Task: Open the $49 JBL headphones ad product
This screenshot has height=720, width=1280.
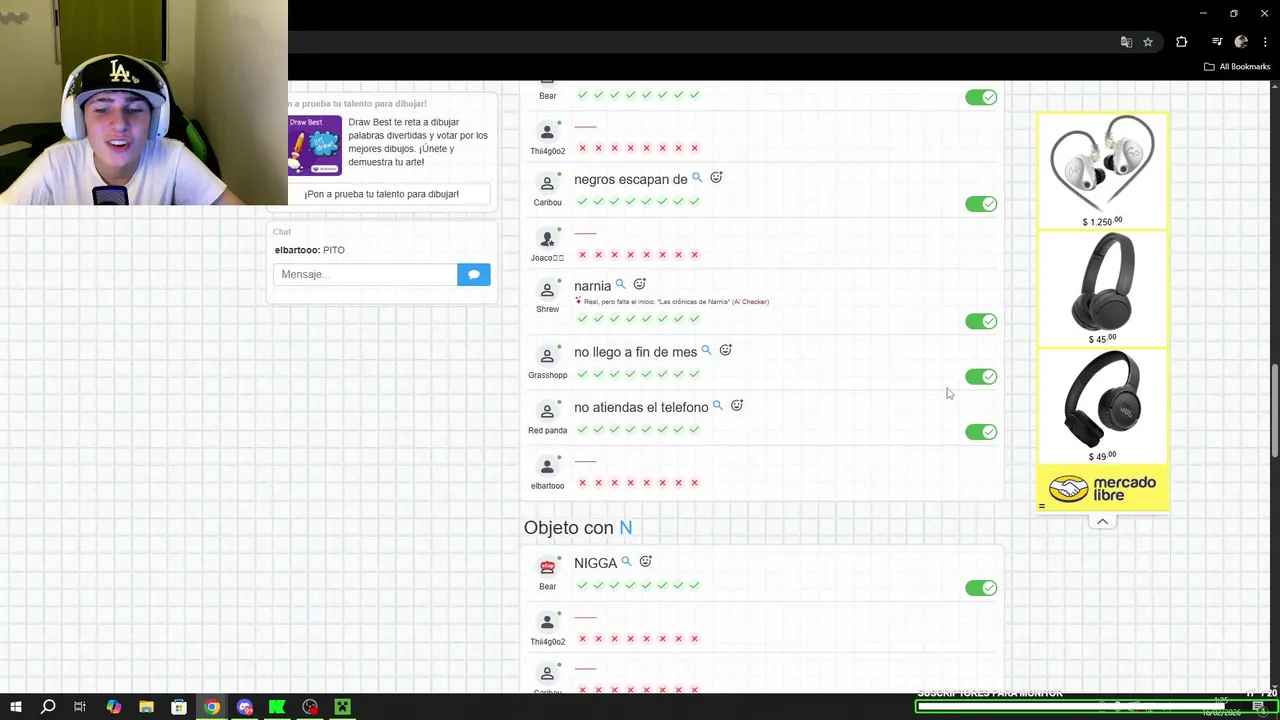Action: (x=1102, y=406)
